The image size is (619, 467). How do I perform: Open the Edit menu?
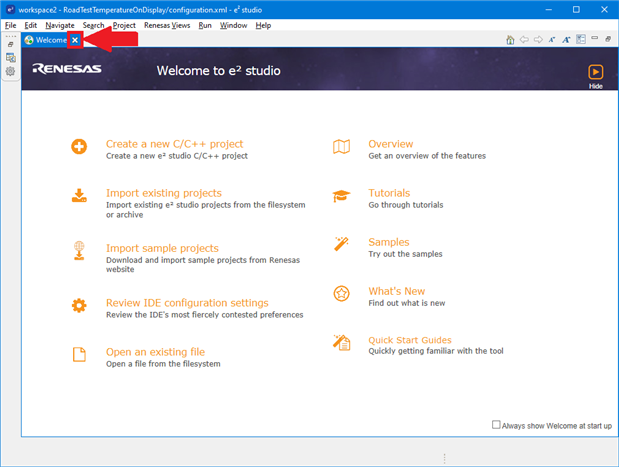point(30,25)
